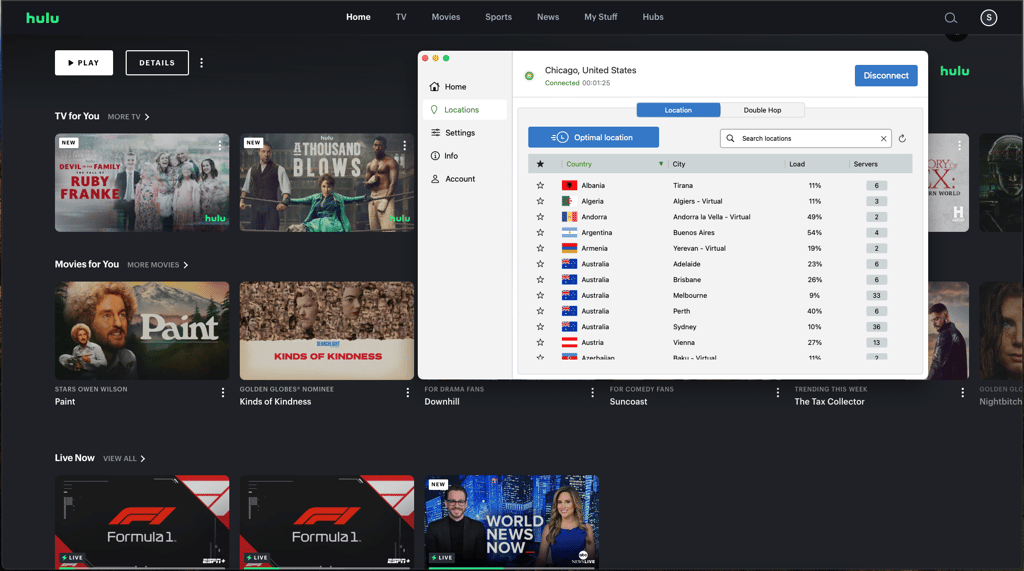This screenshot has height=571, width=1024.
Task: Click the Disconnect button
Action: point(886,76)
